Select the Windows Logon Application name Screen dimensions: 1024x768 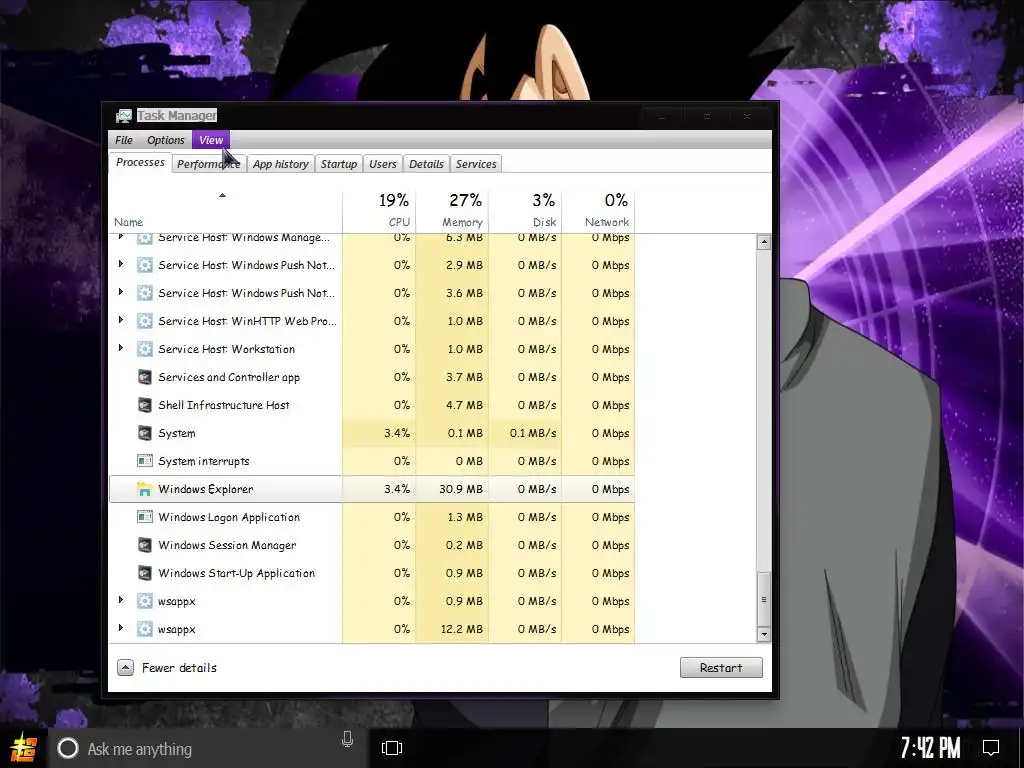(x=229, y=517)
